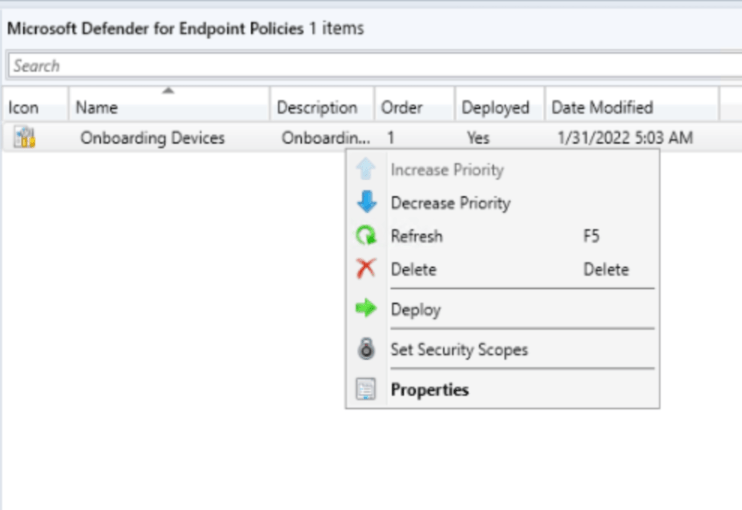Click the lock icon for Set Security Scopes
This screenshot has width=742, height=510.
click(367, 350)
